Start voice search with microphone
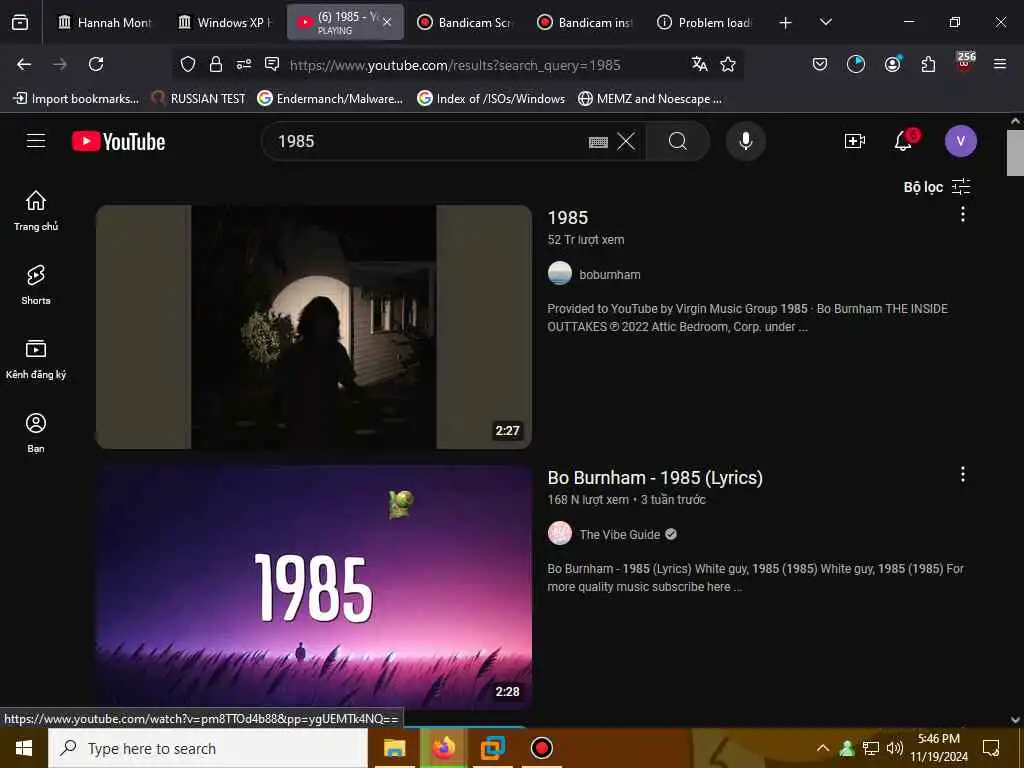The image size is (1024, 768). tap(746, 141)
